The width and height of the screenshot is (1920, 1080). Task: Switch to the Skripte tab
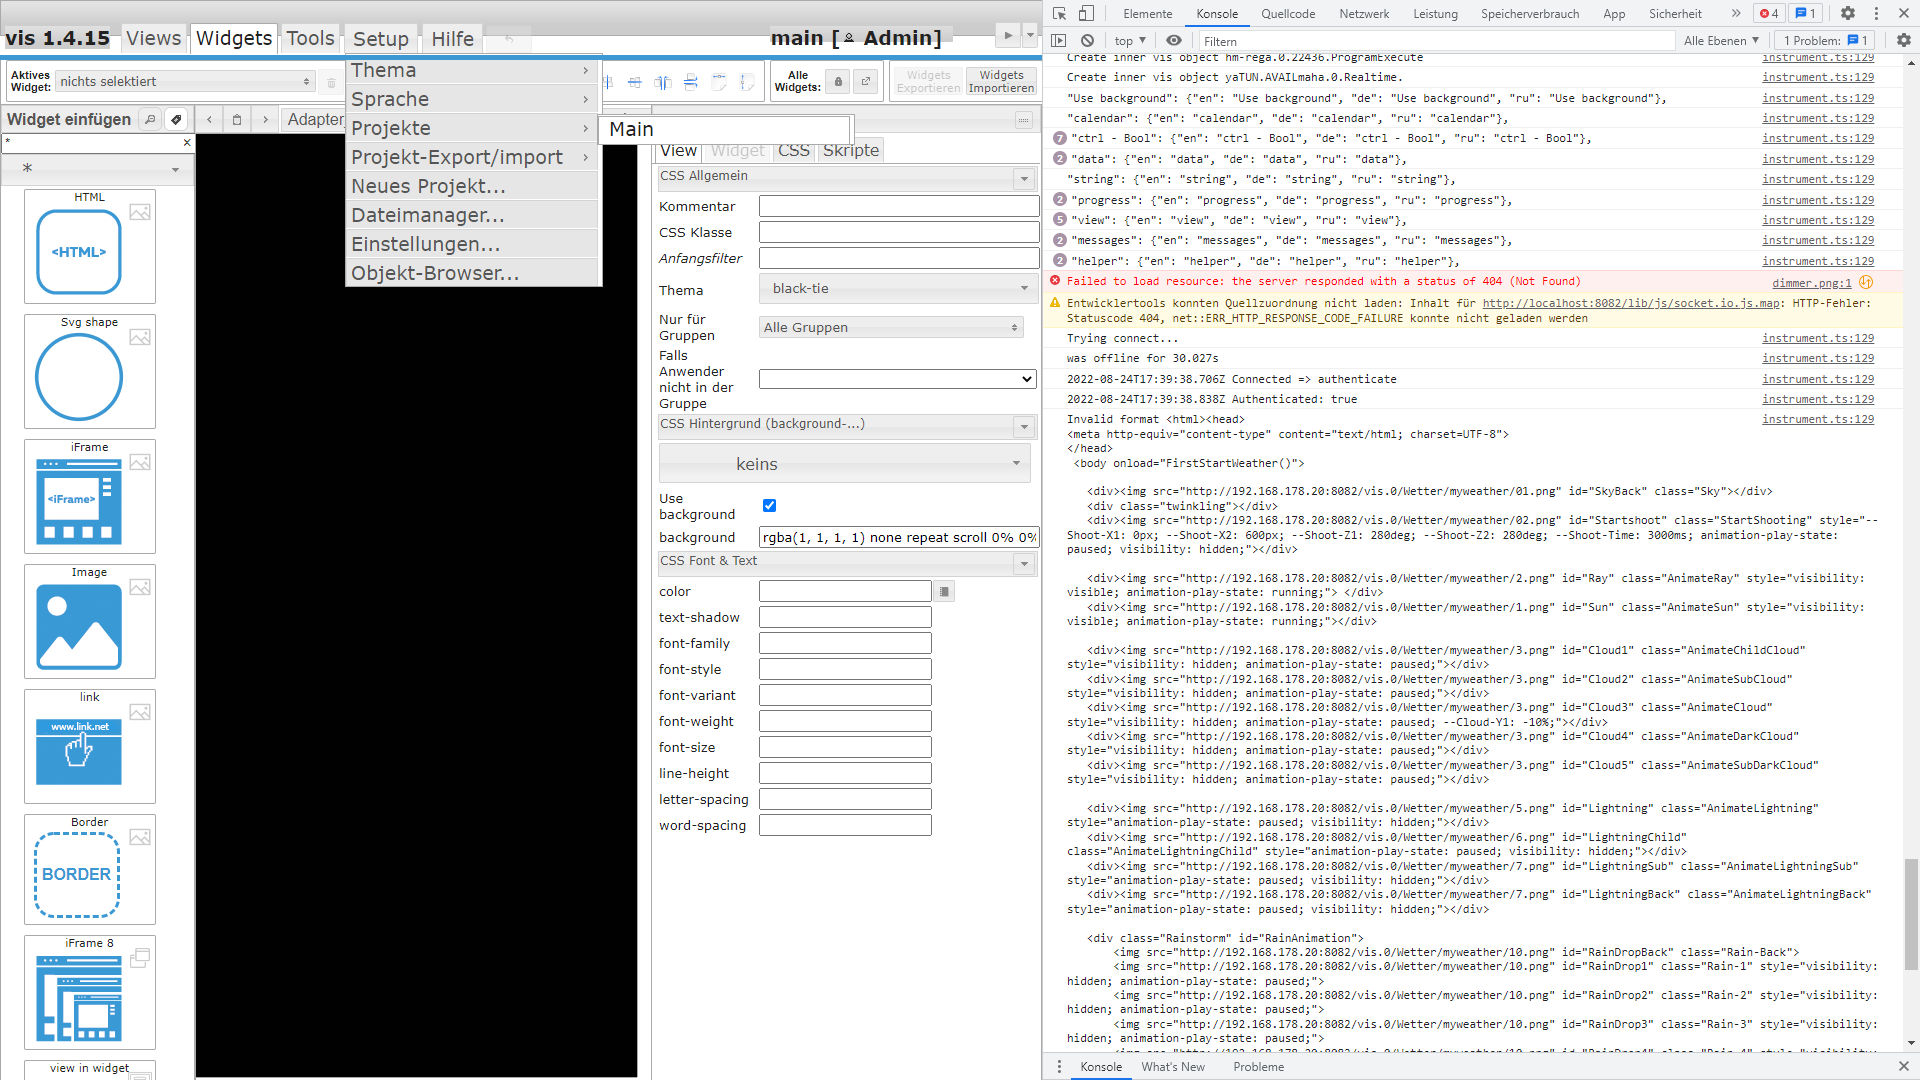click(851, 151)
